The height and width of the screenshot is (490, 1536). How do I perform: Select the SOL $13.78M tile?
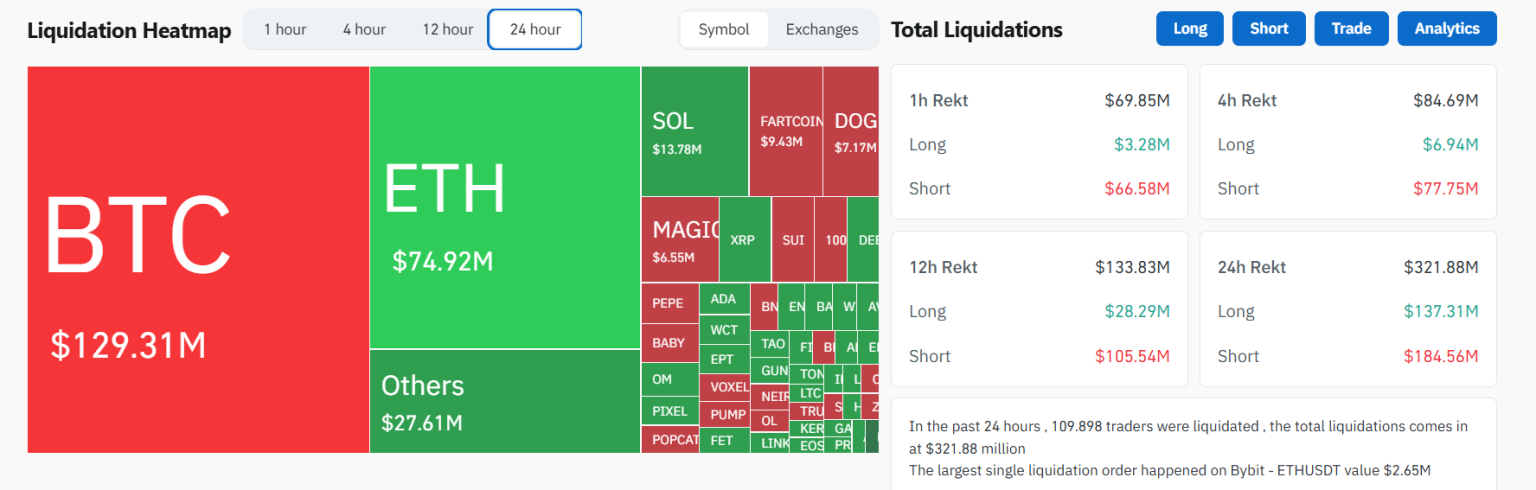coord(694,132)
